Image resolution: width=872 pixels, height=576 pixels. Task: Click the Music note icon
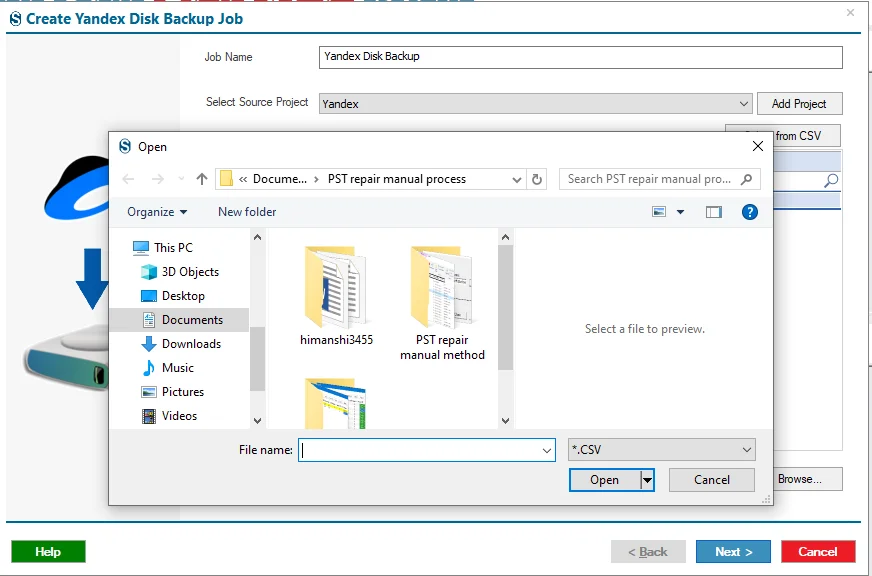[148, 368]
